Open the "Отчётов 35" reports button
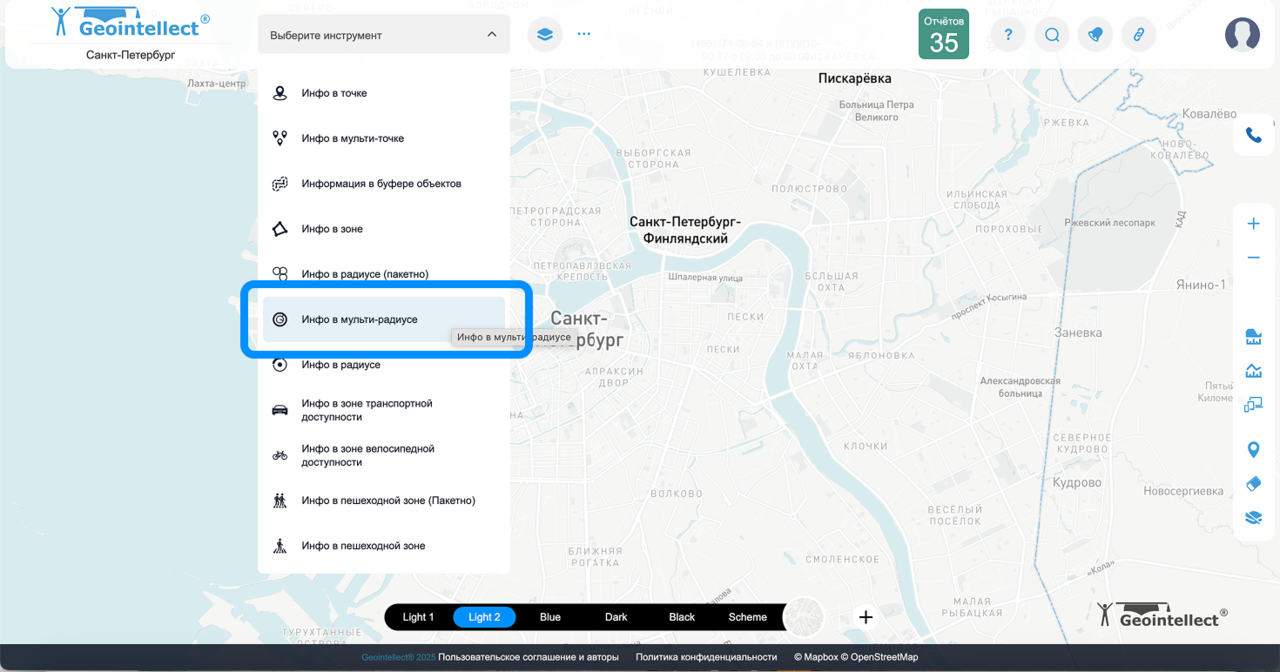 tap(944, 35)
